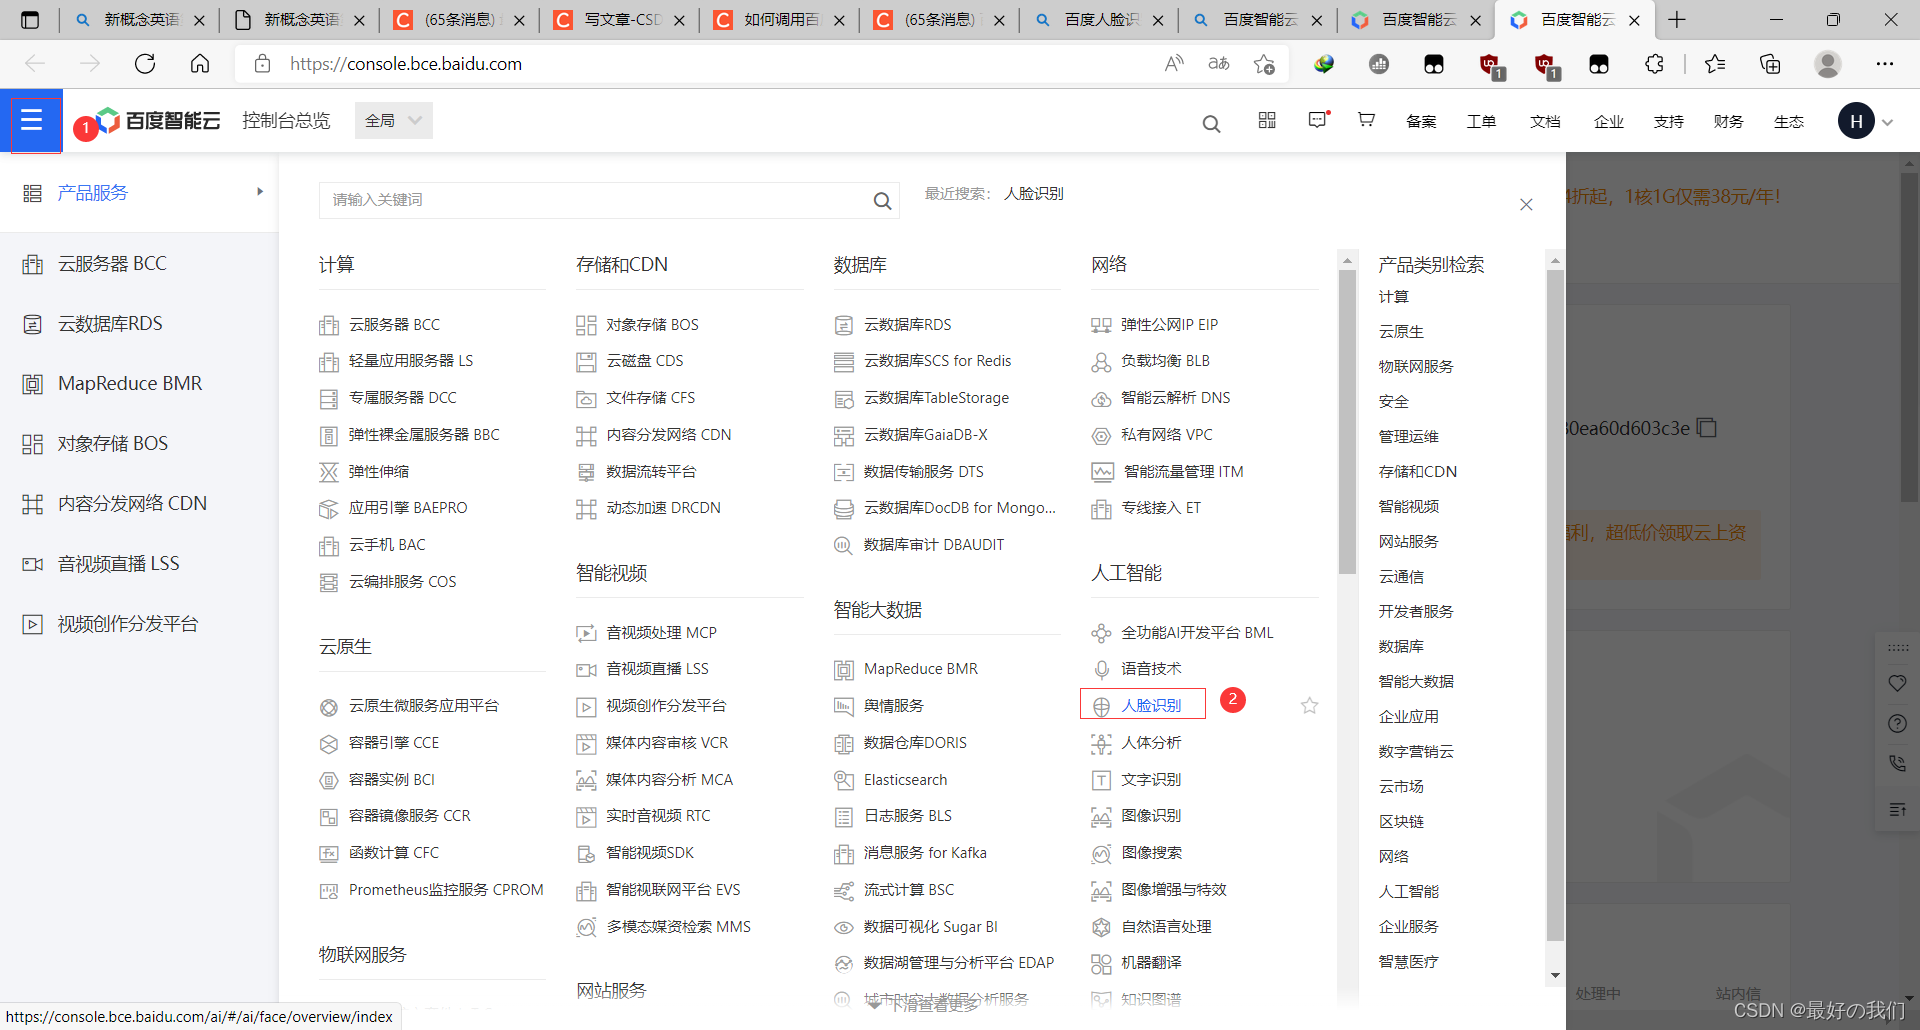Viewport: 1920px width, 1030px height.
Task: Go to 控制台总览 in the top menu
Action: [x=286, y=120]
